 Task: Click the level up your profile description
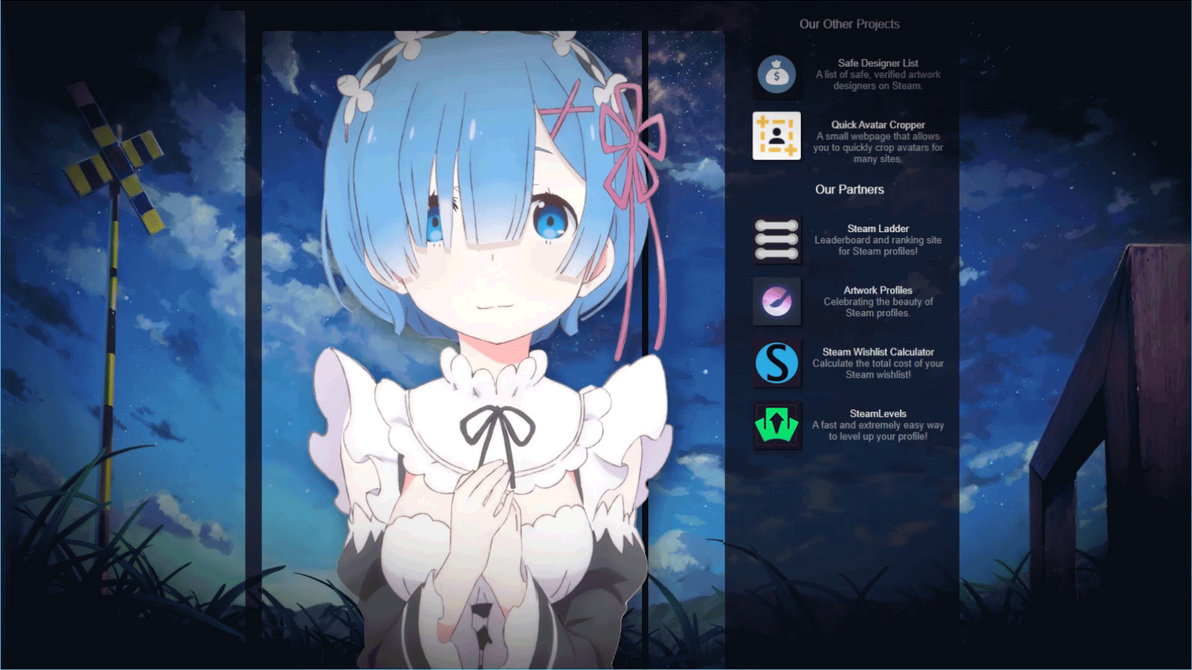point(879,430)
